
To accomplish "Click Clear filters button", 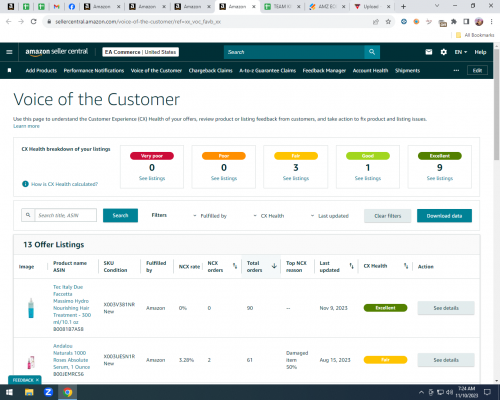I will (x=388, y=216).
